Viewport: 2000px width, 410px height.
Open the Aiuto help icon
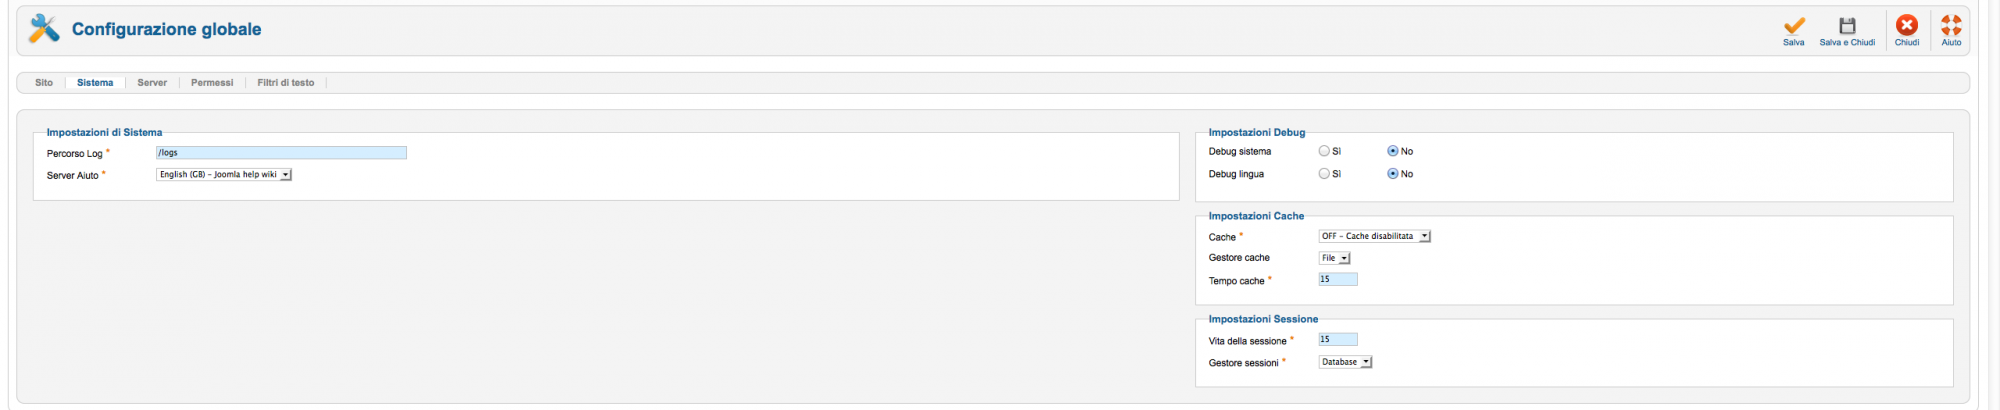point(1951,26)
